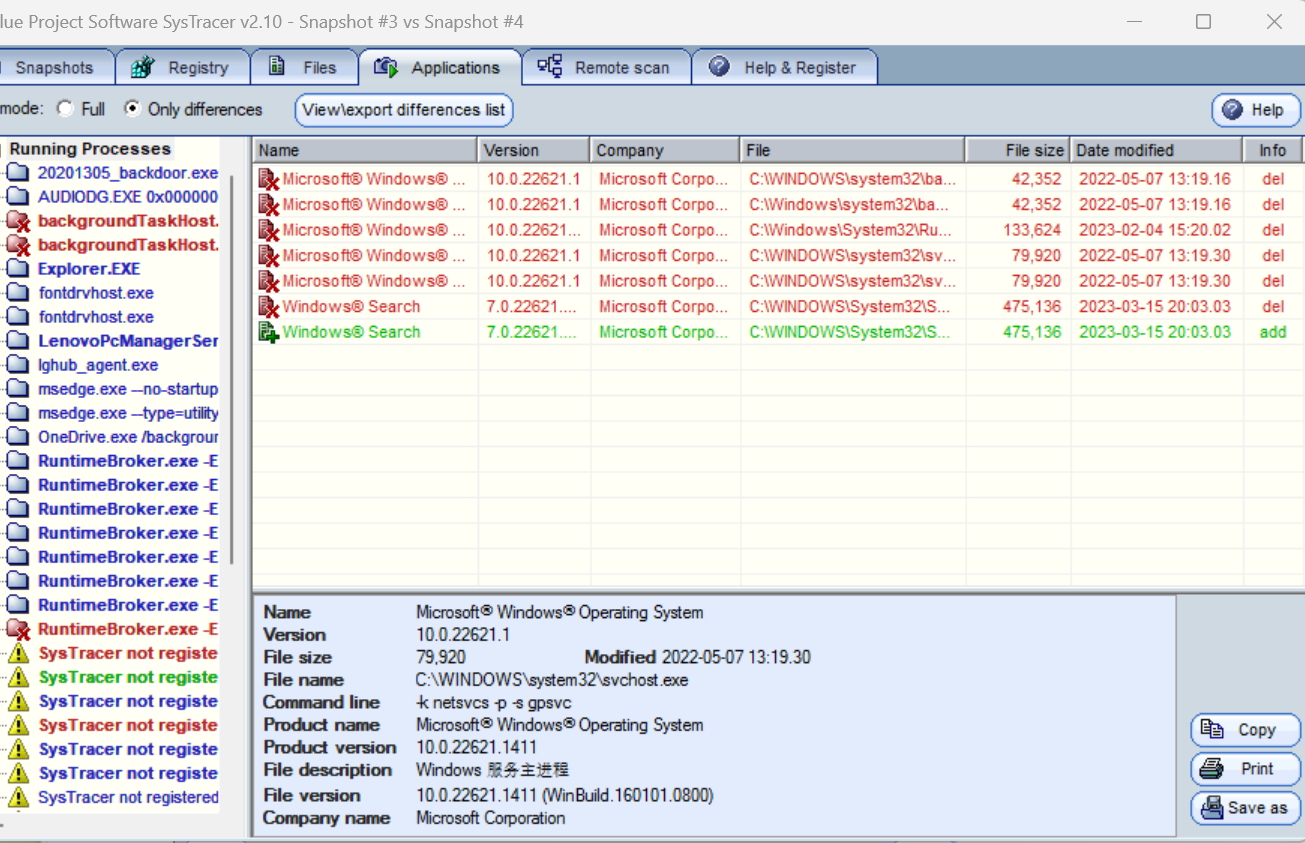Click the deleted-file icon in the 133,624 row

pyautogui.click(x=268, y=230)
